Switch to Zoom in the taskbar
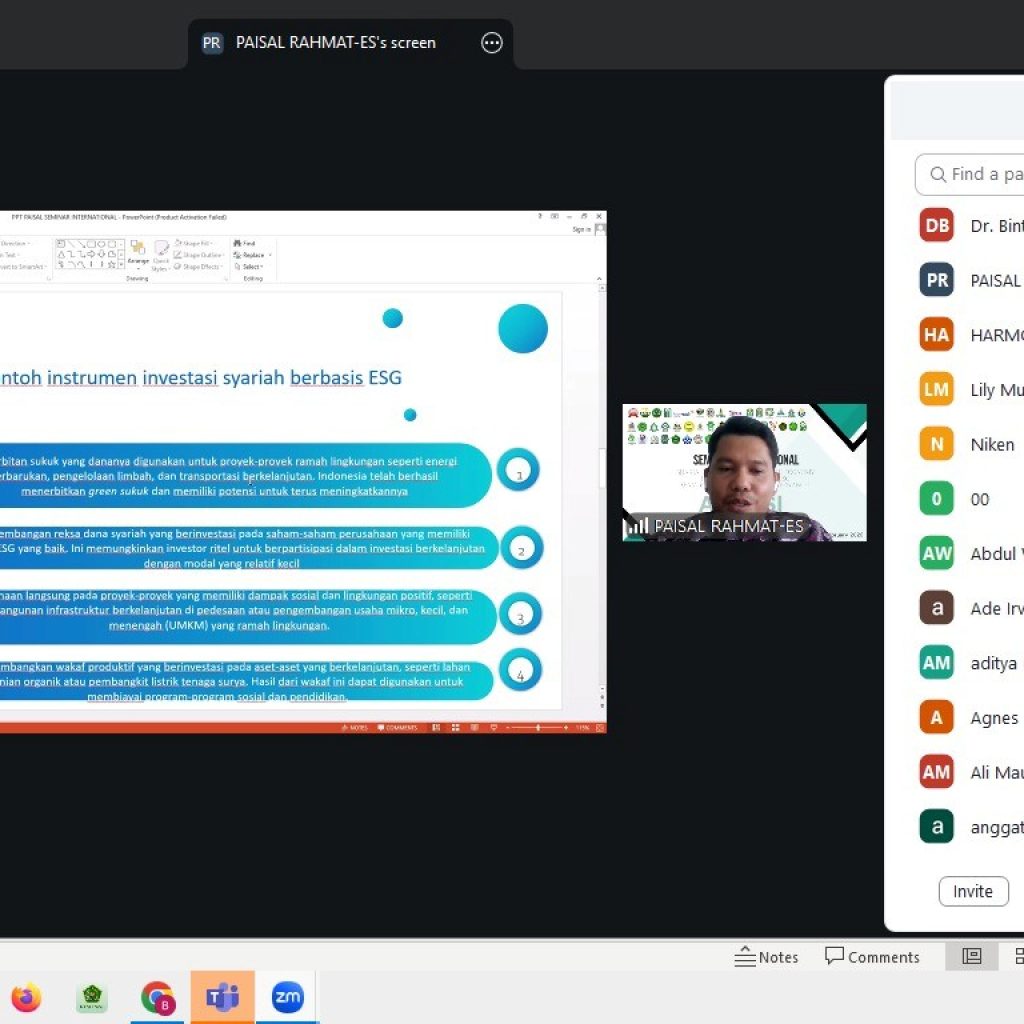This screenshot has height=1024, width=1024. click(x=287, y=997)
